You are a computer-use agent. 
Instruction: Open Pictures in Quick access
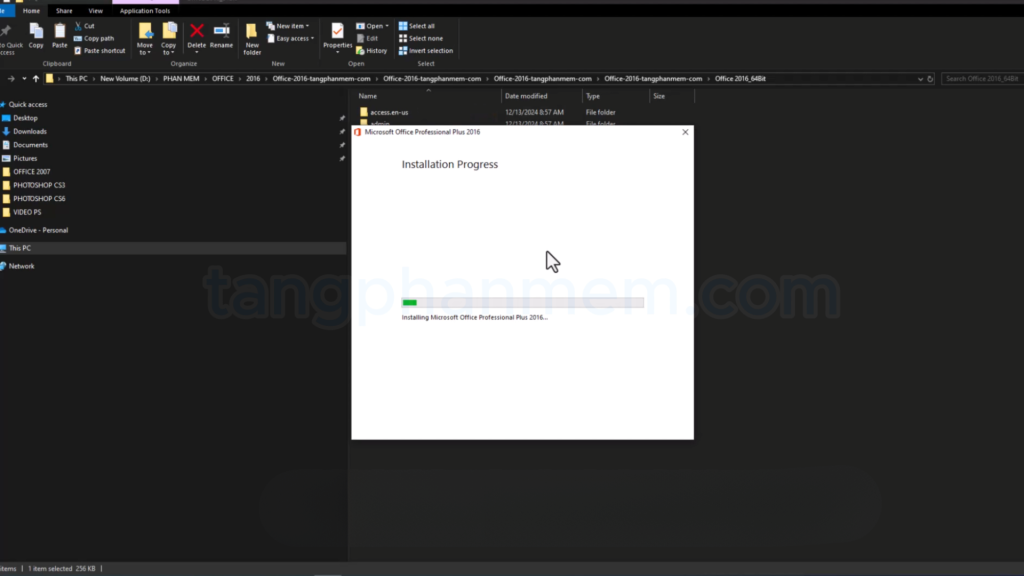[x=25, y=158]
